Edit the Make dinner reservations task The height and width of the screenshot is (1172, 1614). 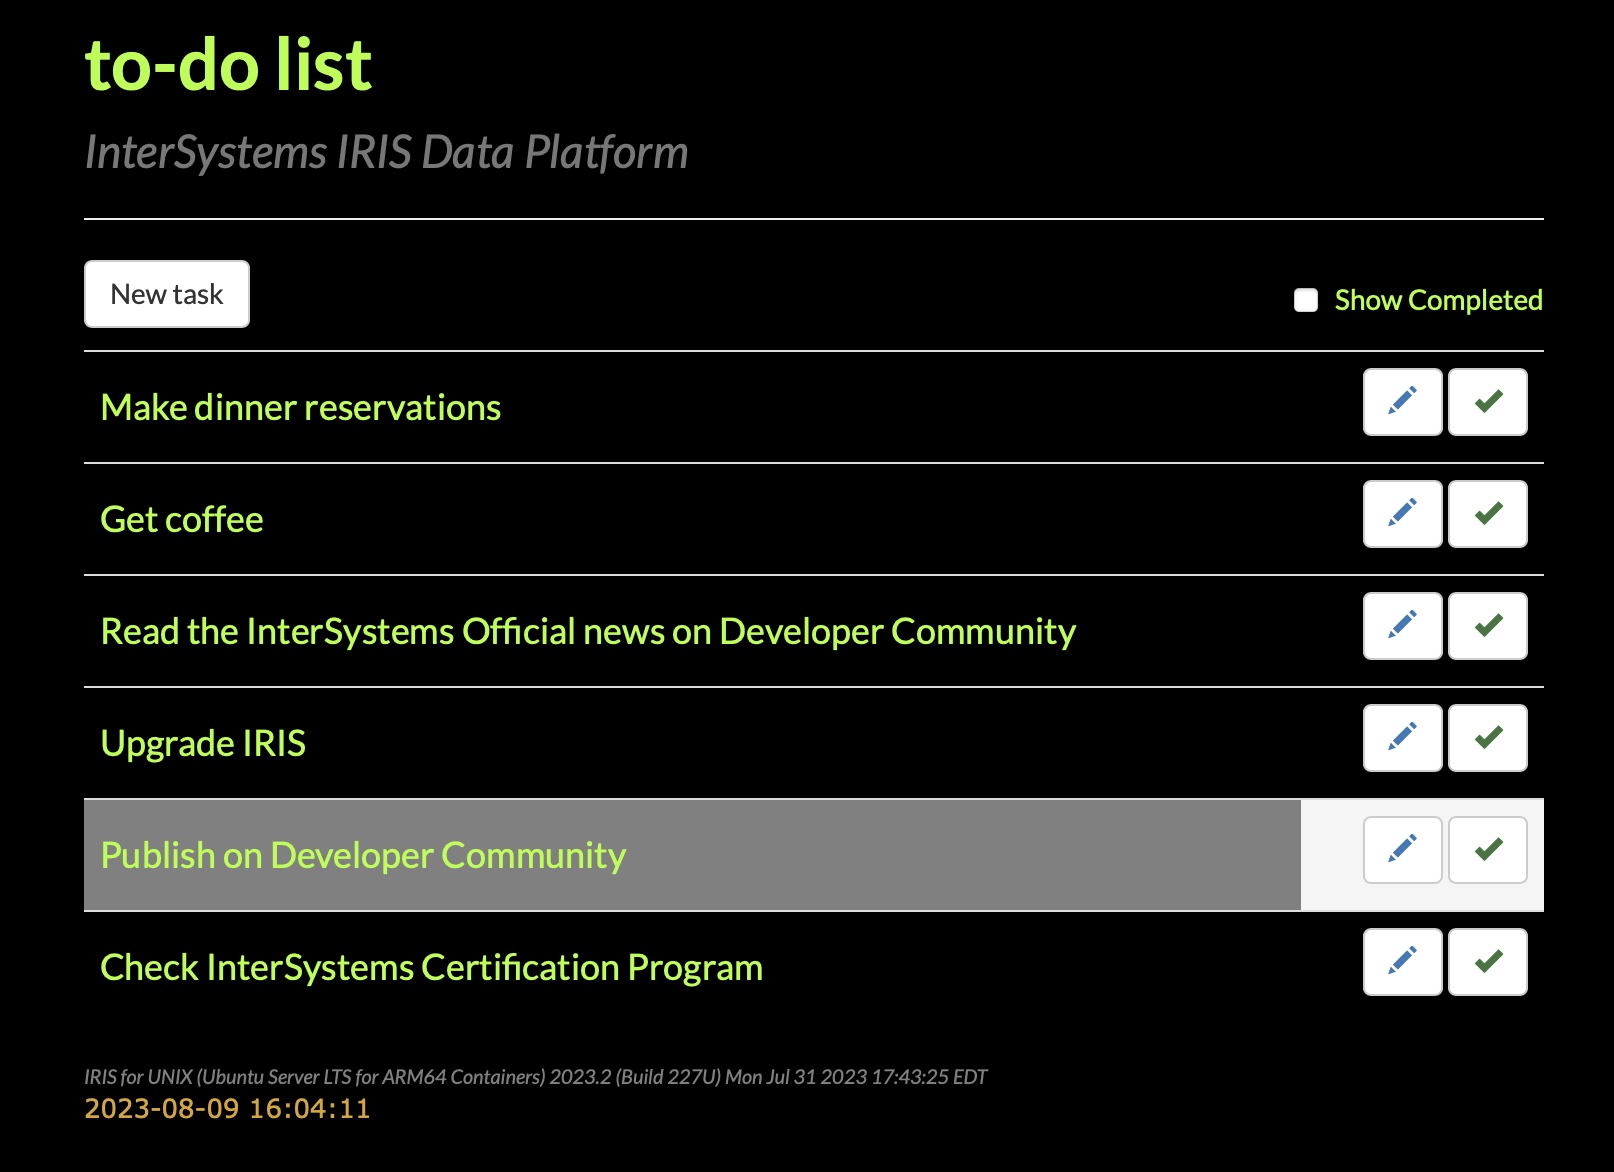1402,402
